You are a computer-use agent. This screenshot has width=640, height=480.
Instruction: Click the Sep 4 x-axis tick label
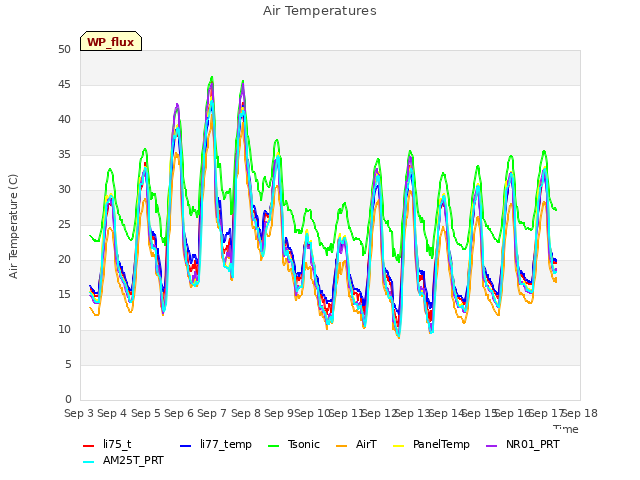[x=112, y=413]
